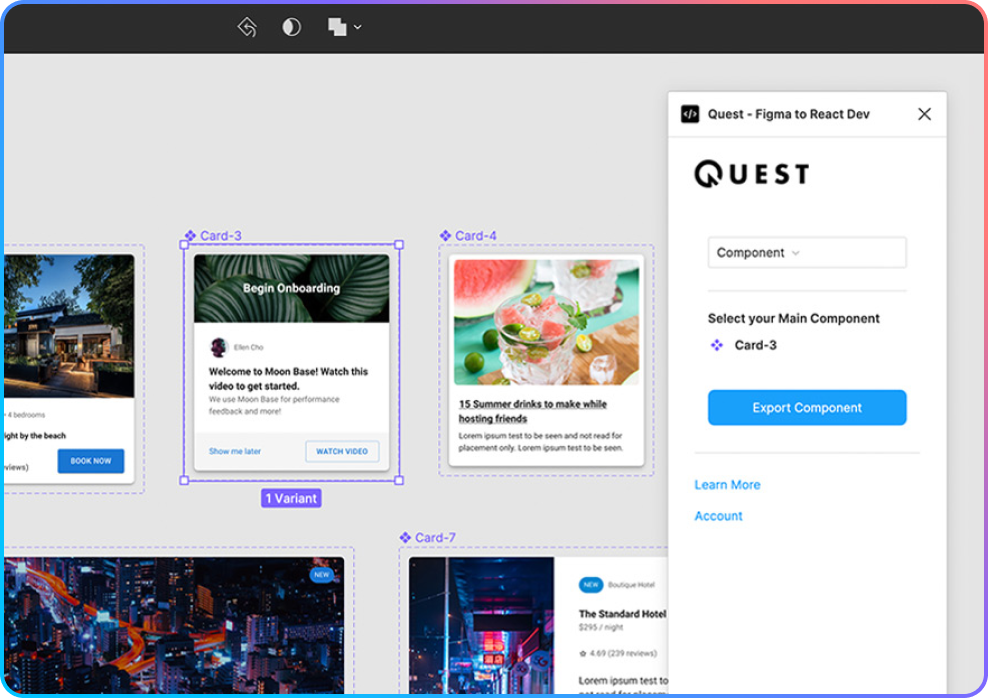This screenshot has width=988, height=698.
Task: Click the neon street photo in Card-7
Action: 481,625
